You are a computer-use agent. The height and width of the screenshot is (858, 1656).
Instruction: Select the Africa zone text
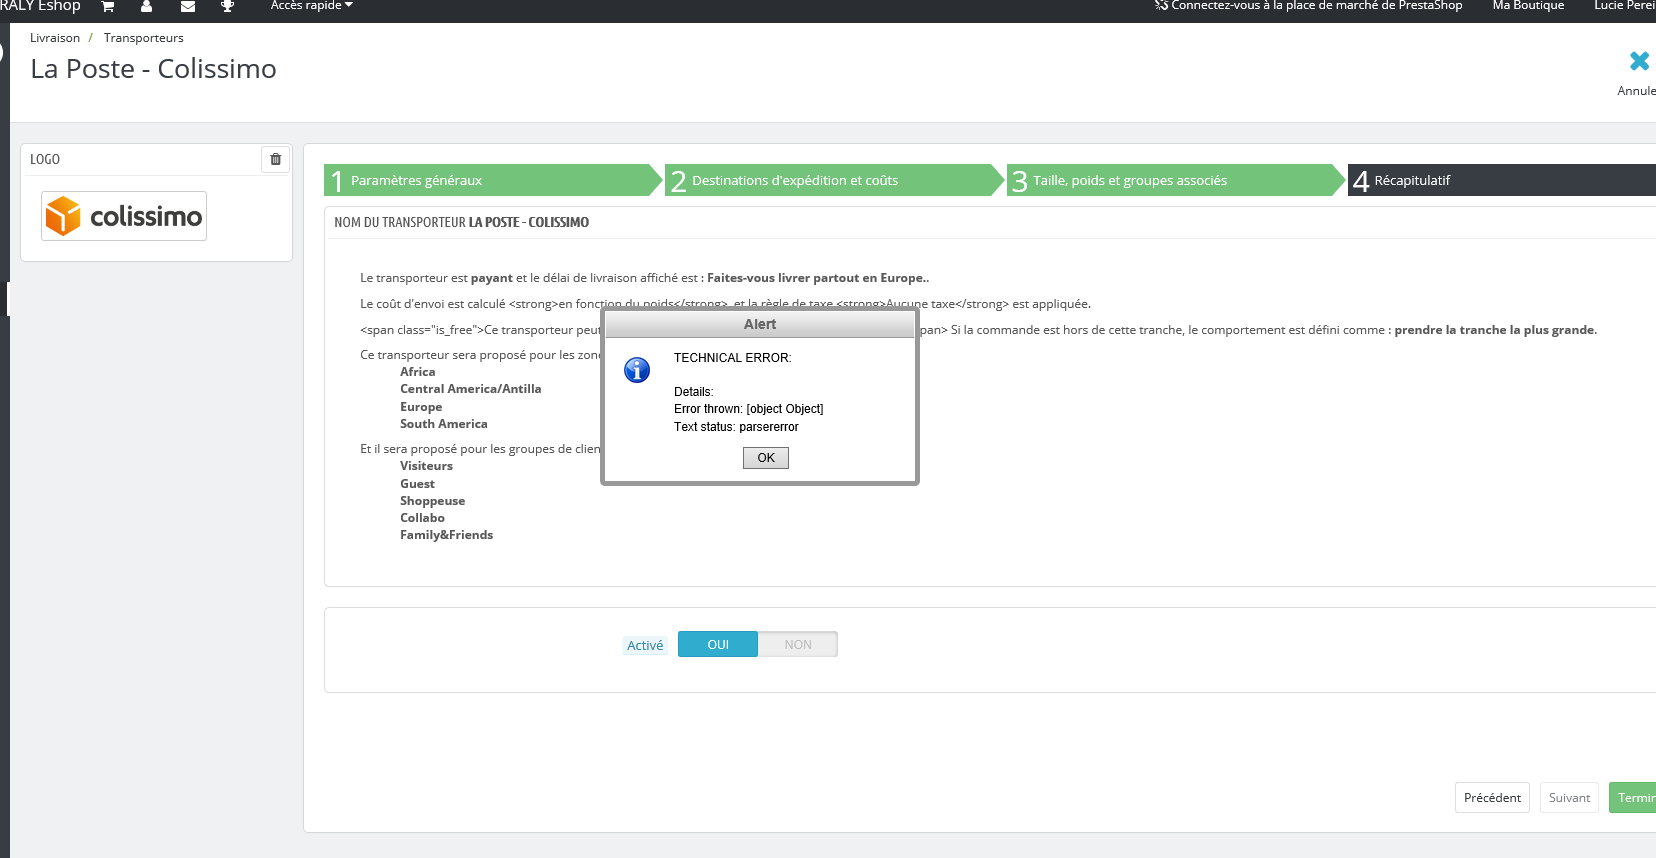418,372
